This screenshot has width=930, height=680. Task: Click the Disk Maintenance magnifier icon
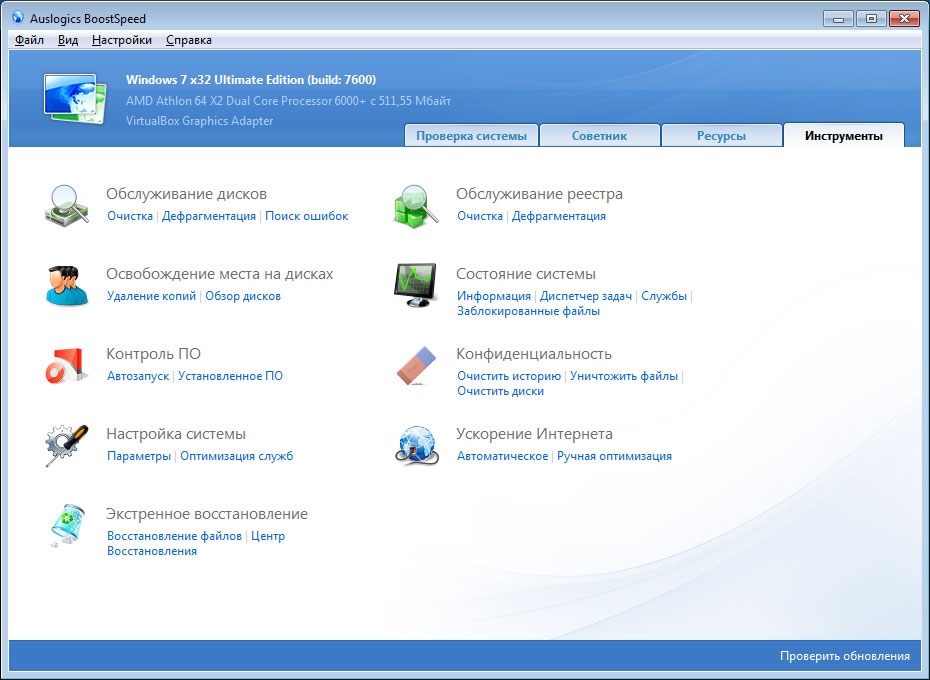(x=68, y=205)
